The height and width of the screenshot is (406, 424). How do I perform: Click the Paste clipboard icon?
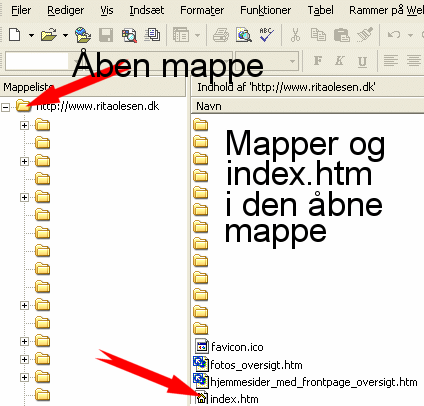[341, 35]
